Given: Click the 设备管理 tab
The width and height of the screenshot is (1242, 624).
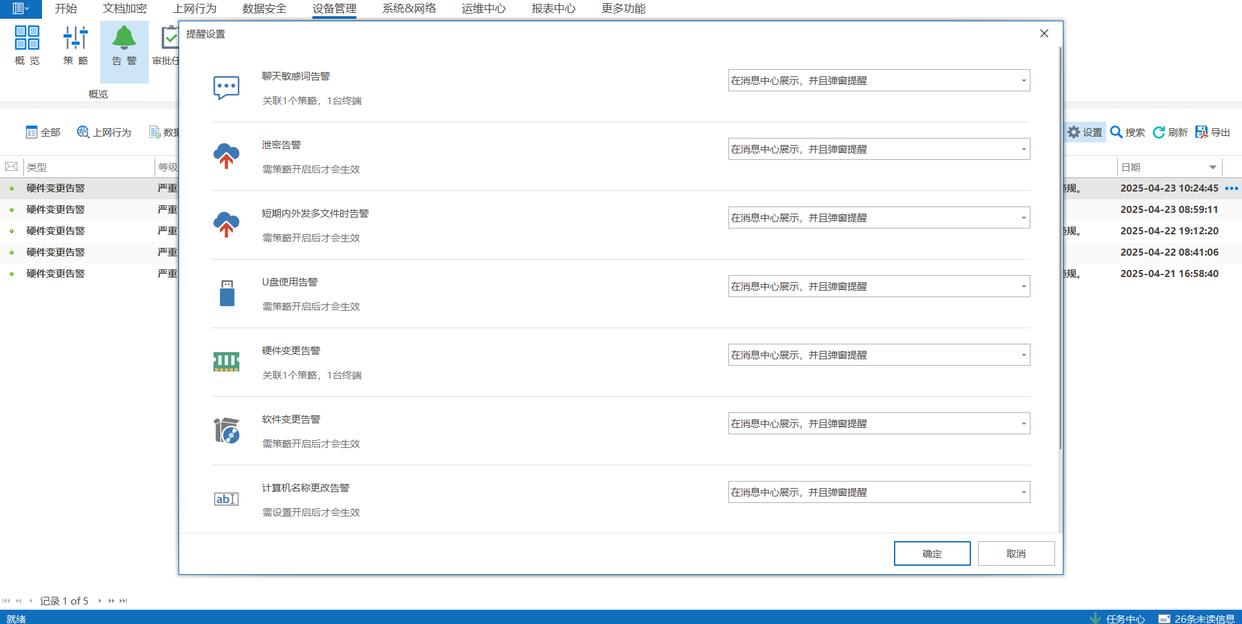Looking at the screenshot, I should [334, 8].
